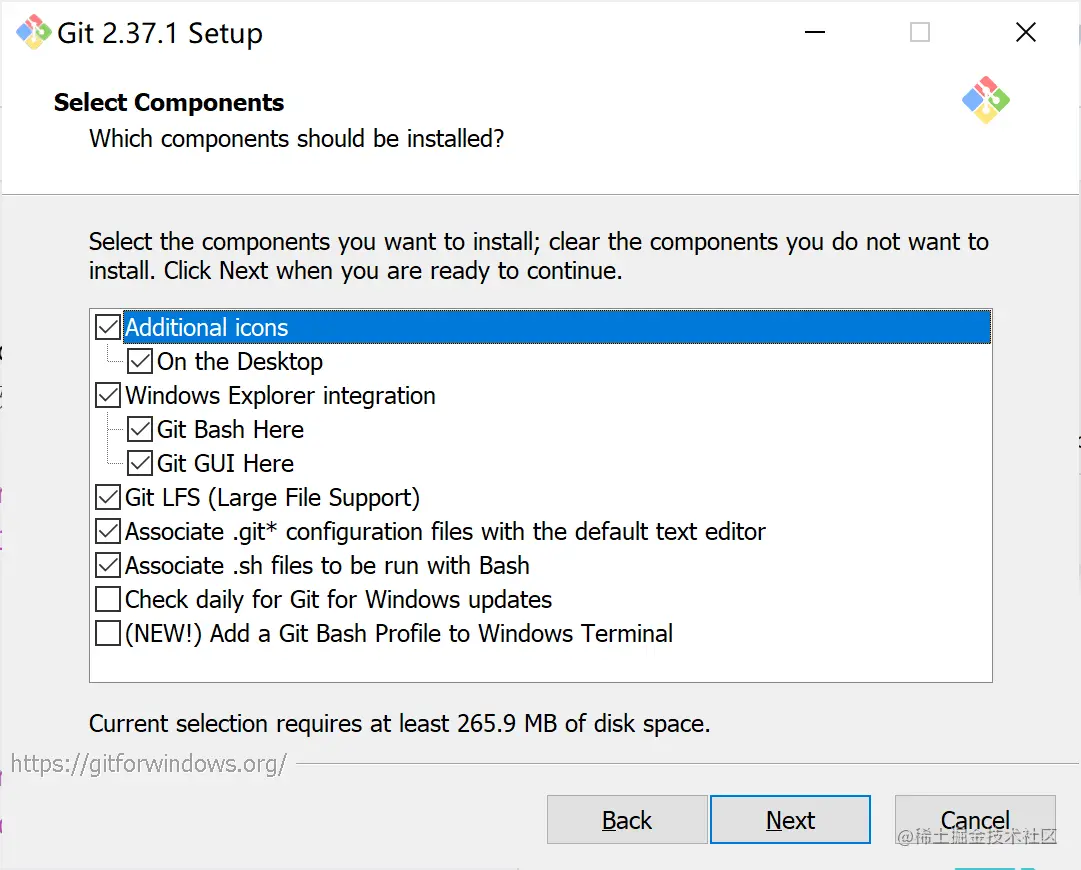Enable Add Git Bash Profile to Terminal

tap(108, 633)
